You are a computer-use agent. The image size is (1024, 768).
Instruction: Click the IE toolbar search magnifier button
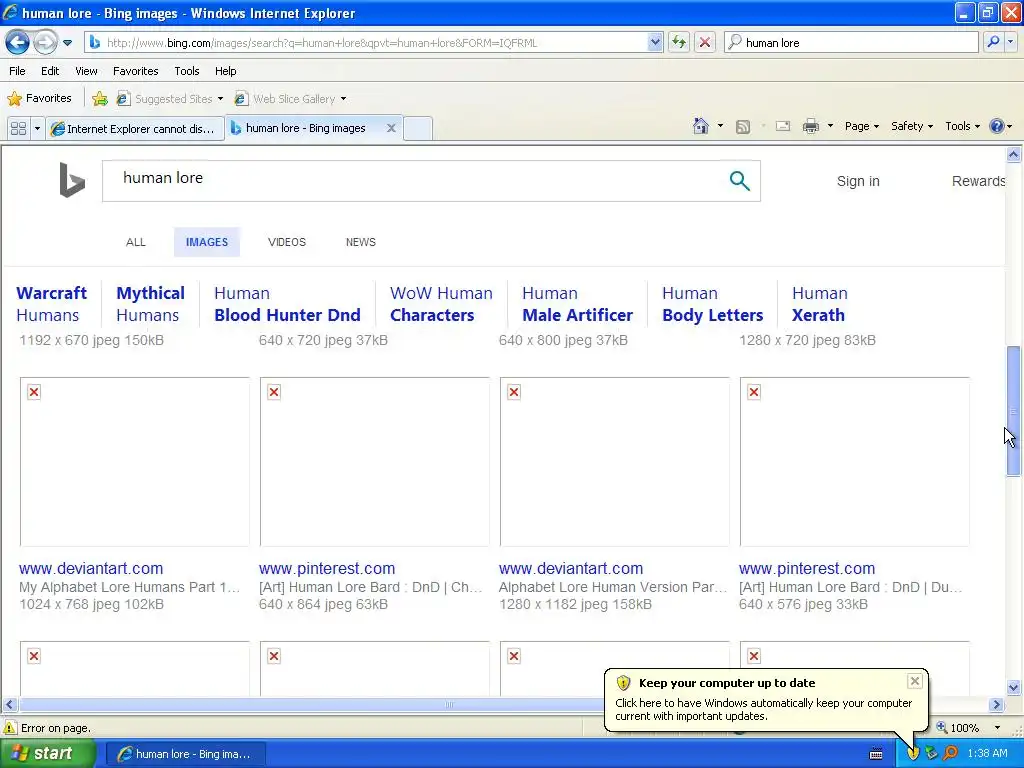pos(993,42)
